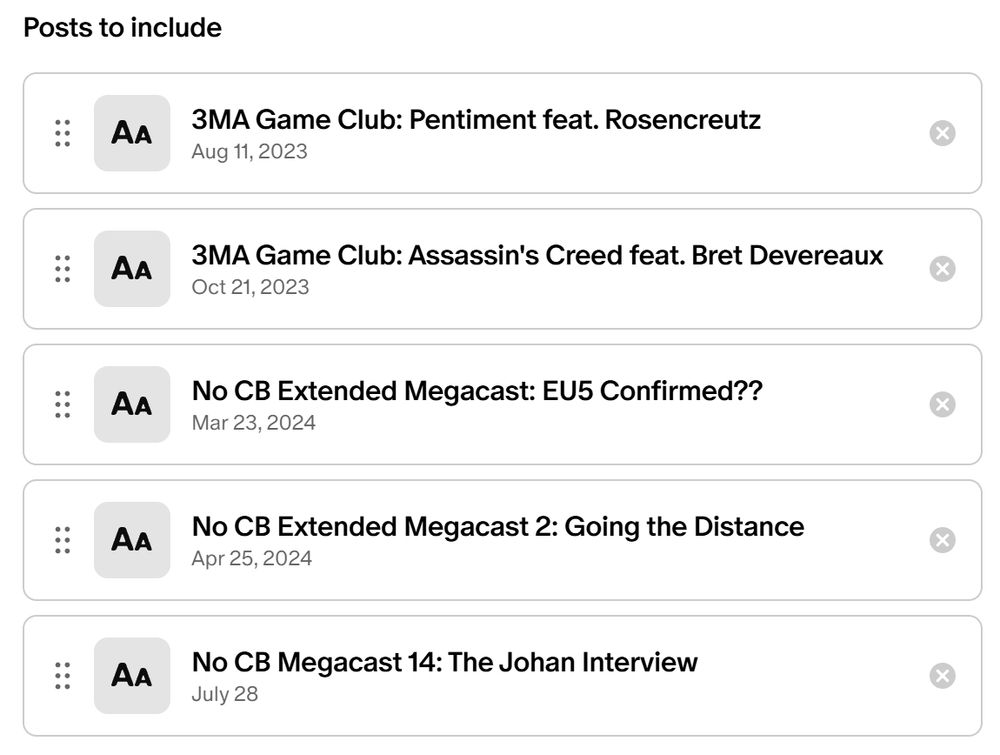Delete the Johan Interview from the list
The width and height of the screenshot is (1000, 755).
[941, 676]
